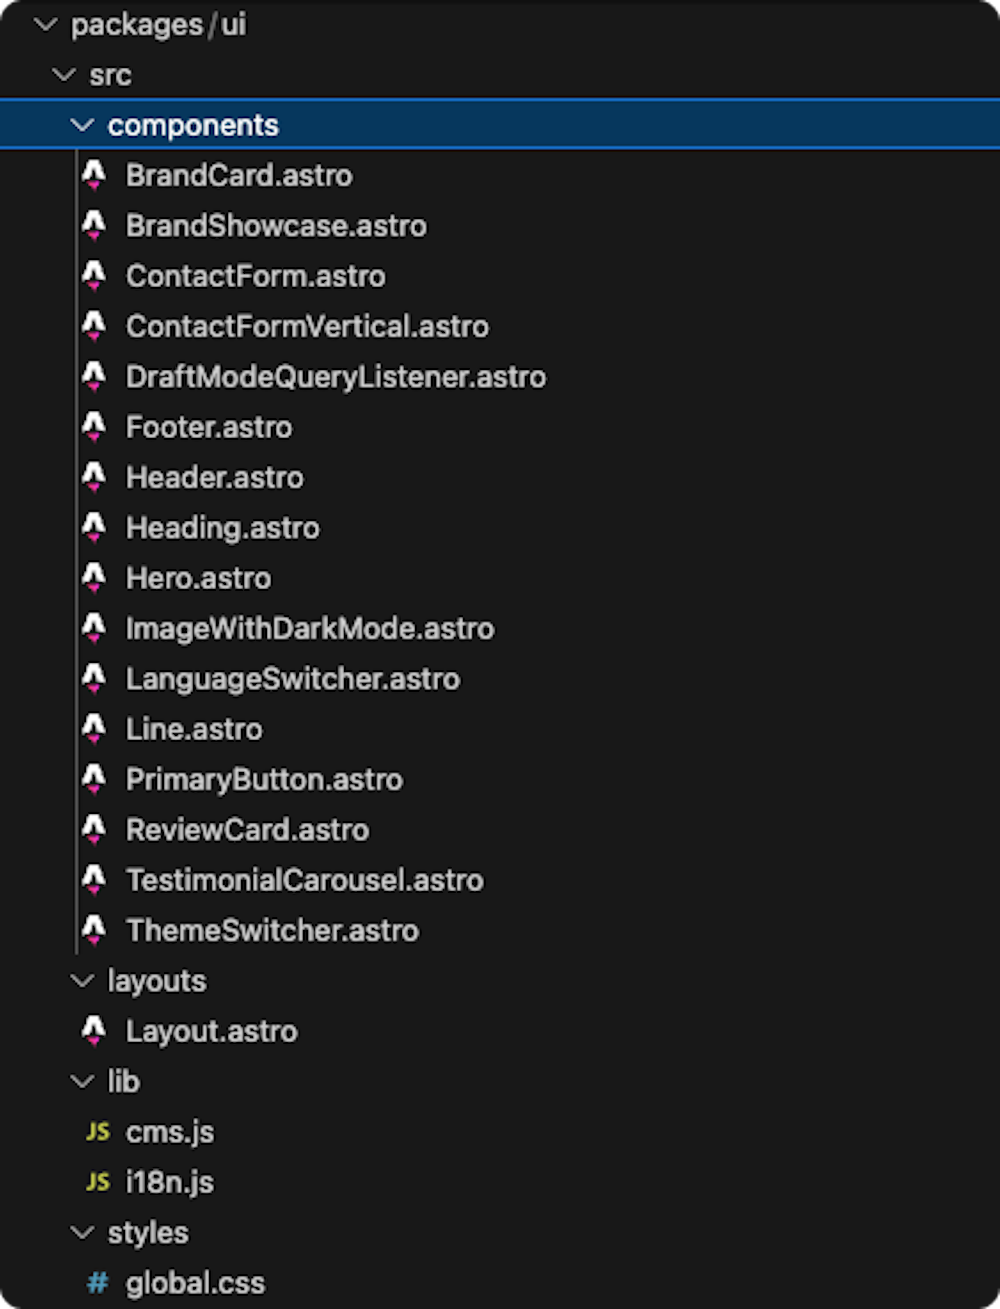Click the Astro icon beside Hero.astro

tap(94, 578)
